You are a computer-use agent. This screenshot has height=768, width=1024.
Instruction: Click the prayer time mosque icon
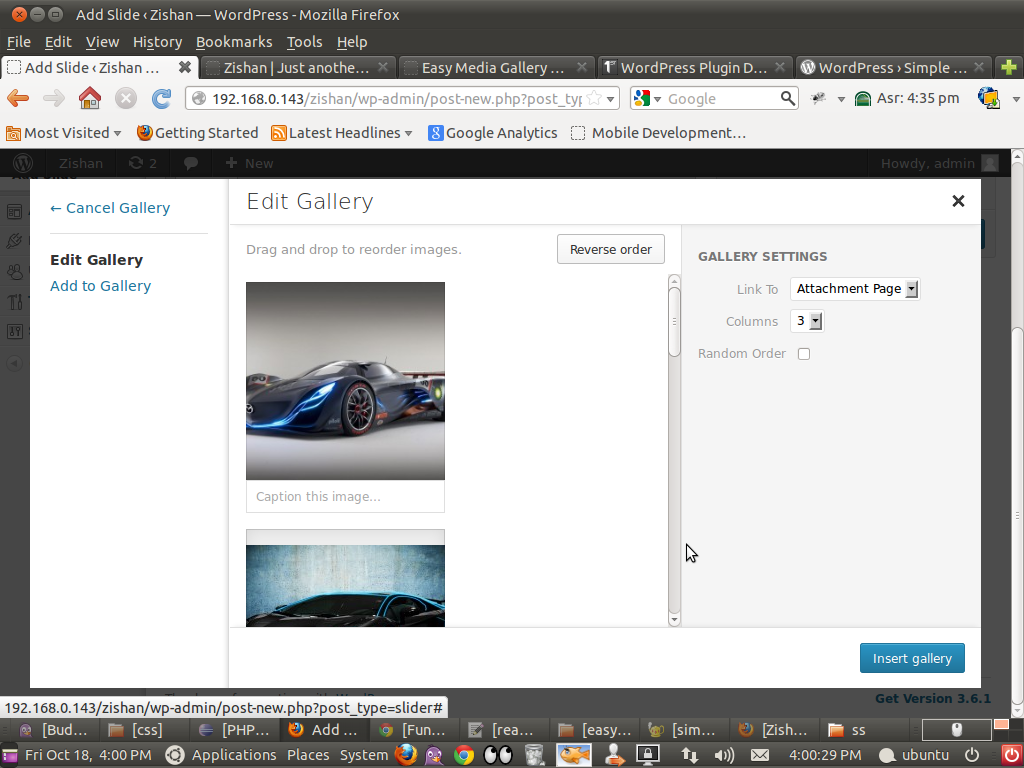pyautogui.click(x=863, y=99)
